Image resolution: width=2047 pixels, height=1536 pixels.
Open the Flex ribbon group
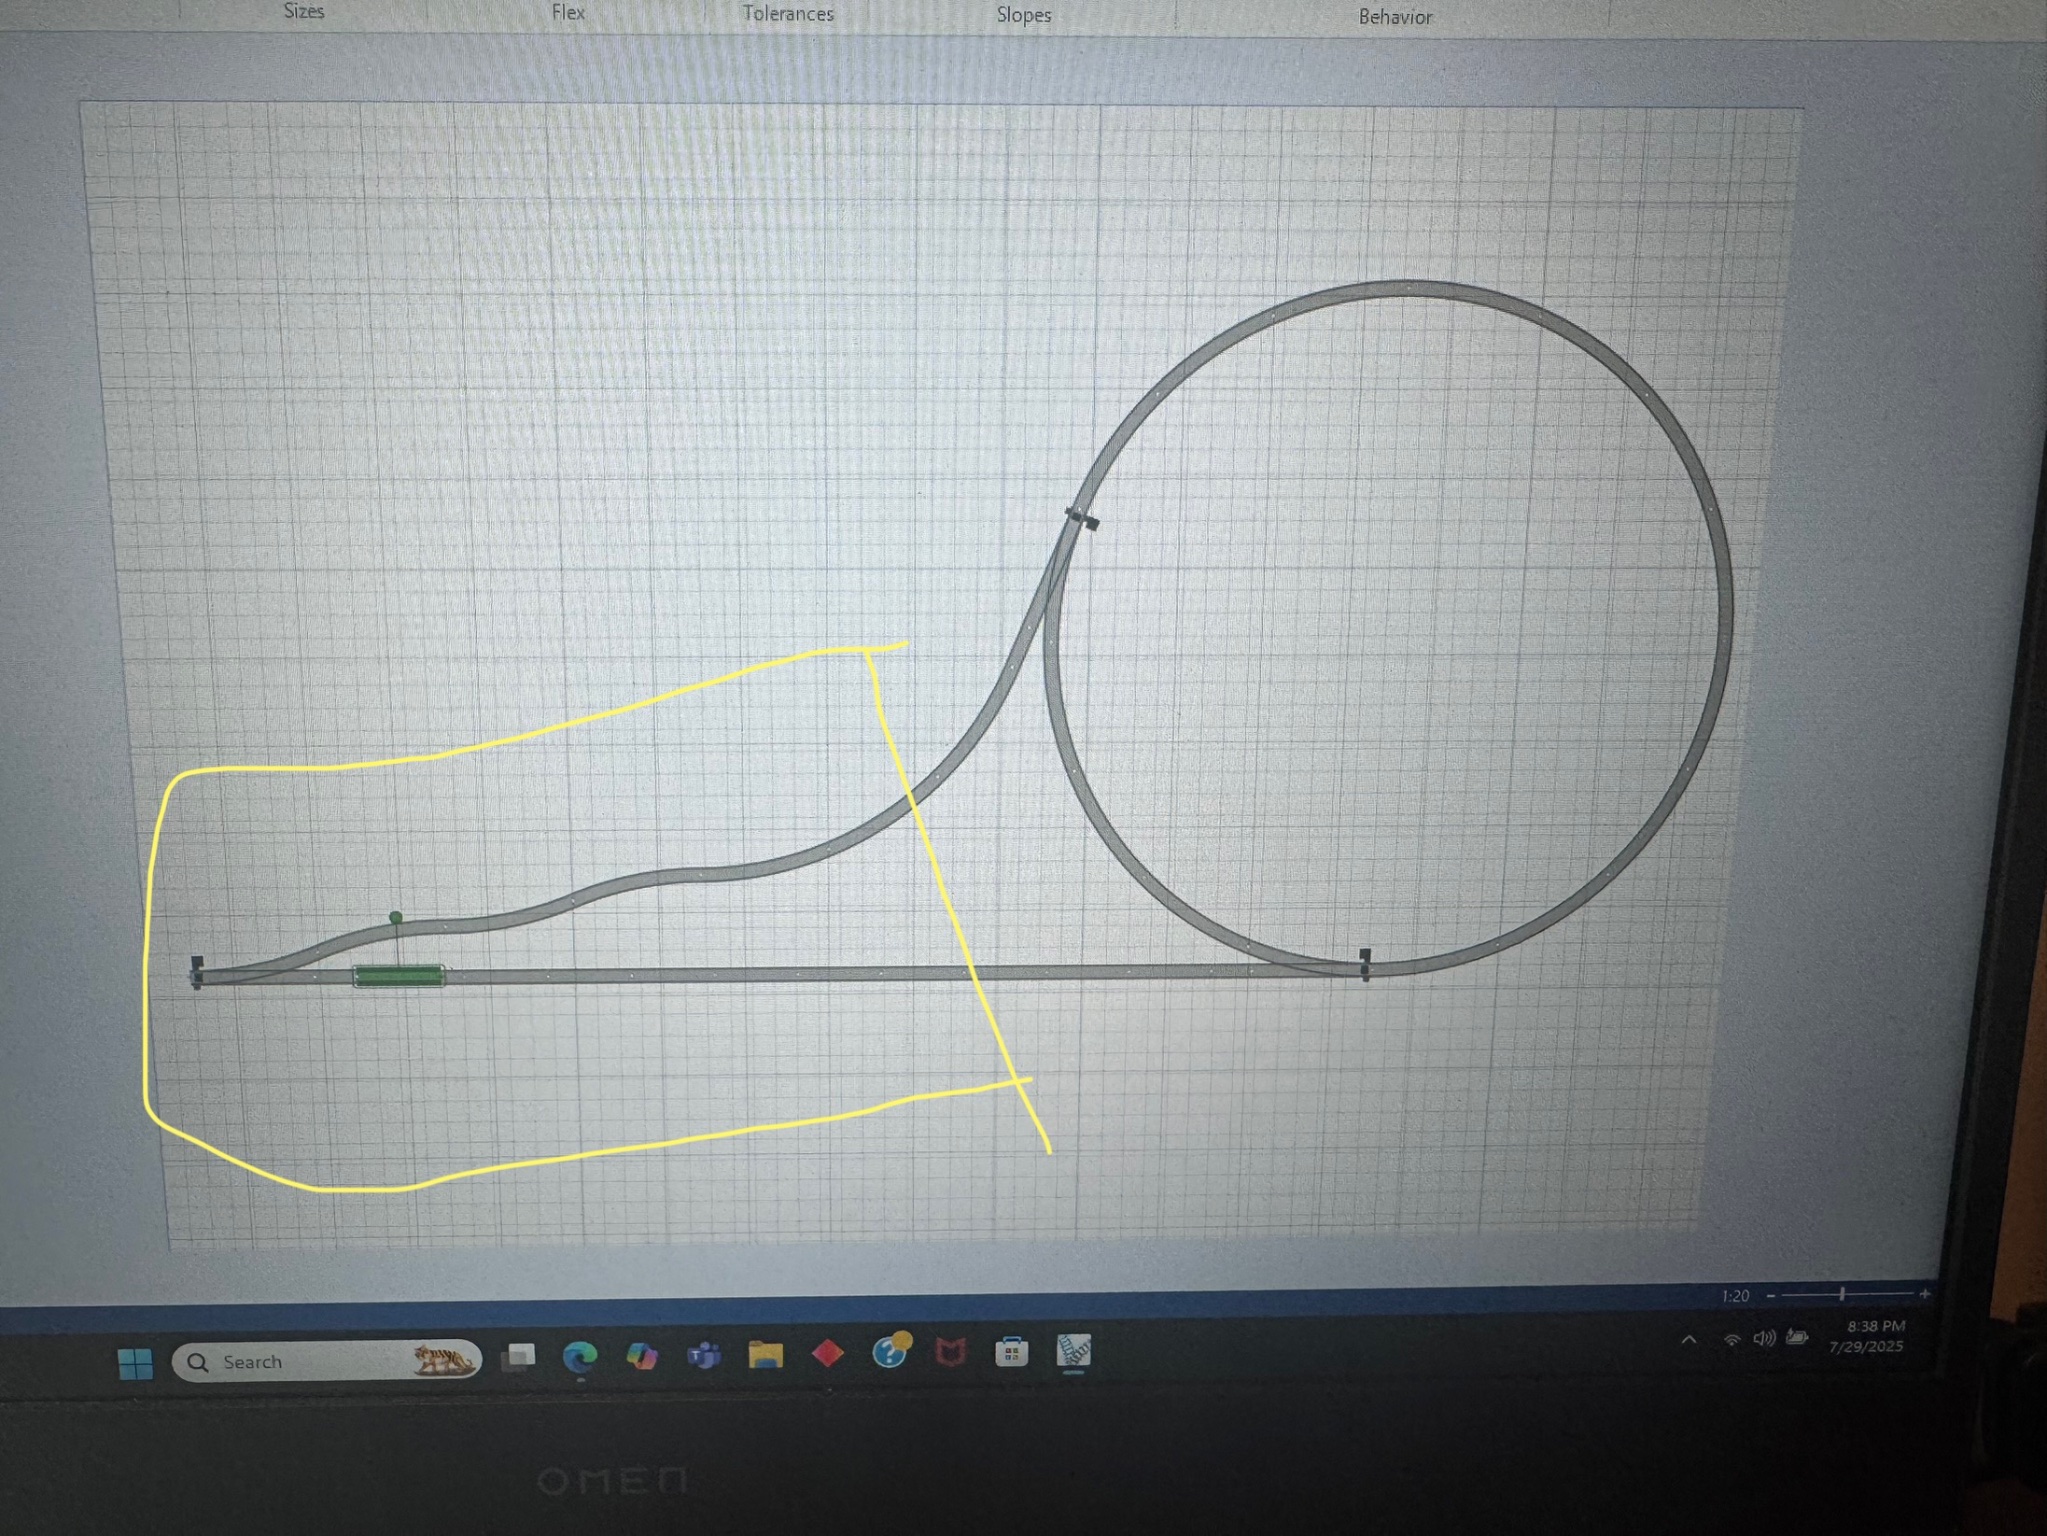568,13
